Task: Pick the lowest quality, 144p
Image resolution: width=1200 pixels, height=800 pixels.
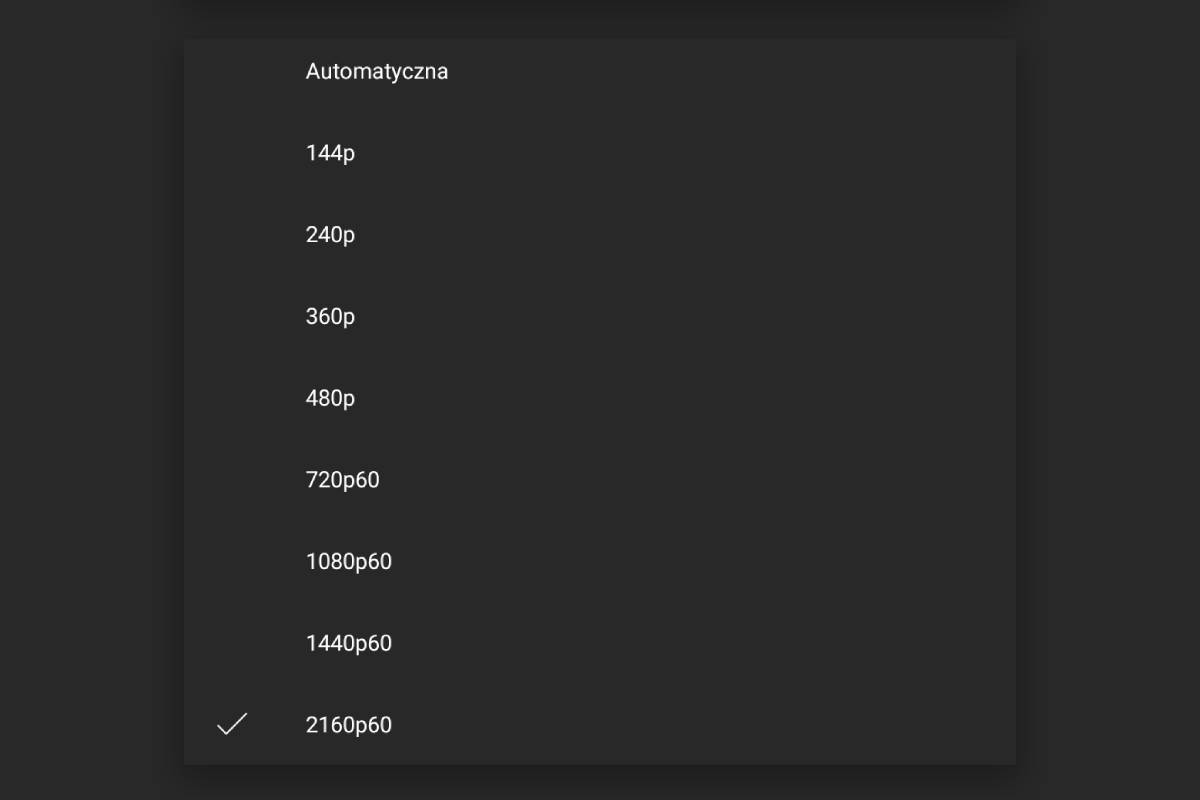Action: click(600, 153)
